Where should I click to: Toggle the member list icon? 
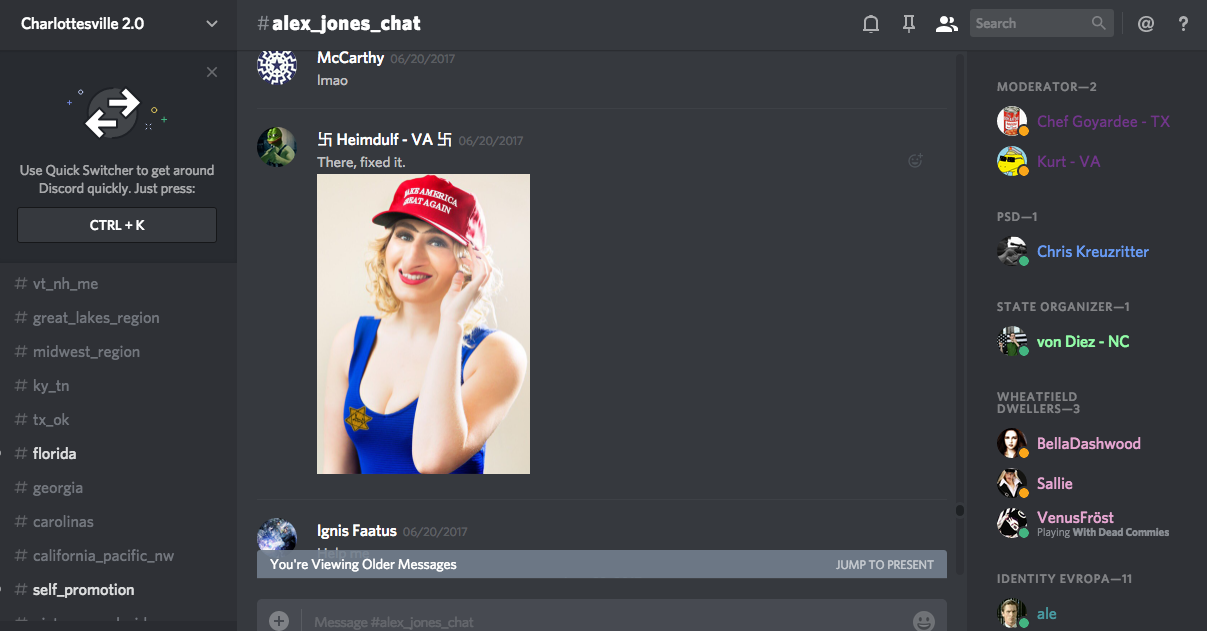click(946, 24)
